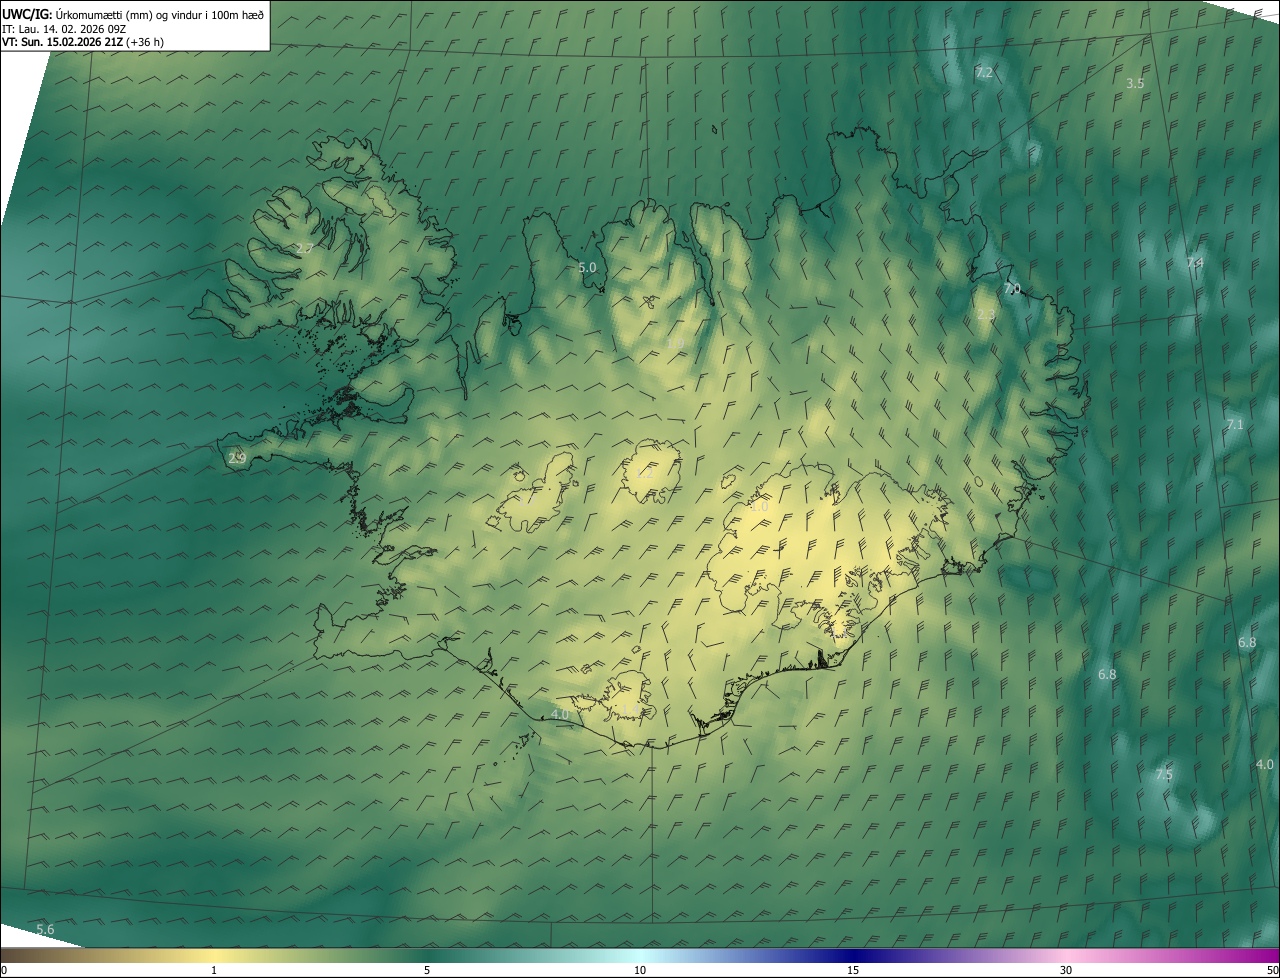Viewport: 1280px width, 978px height.
Task: Click the 10 tick on the color scale
Action: tap(640, 971)
